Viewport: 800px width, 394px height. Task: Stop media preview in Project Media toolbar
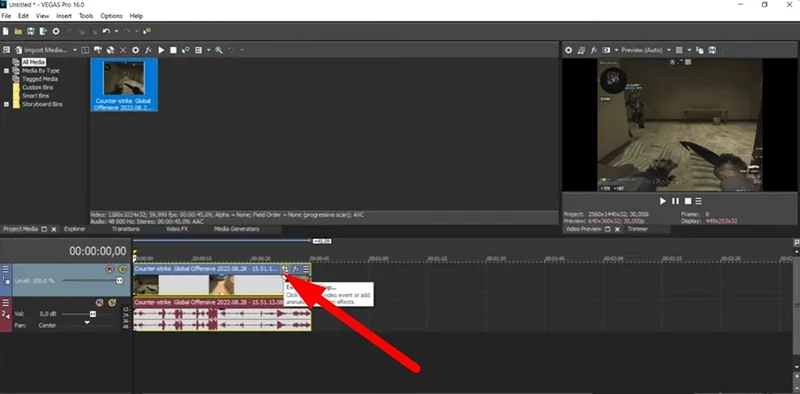tap(173, 50)
